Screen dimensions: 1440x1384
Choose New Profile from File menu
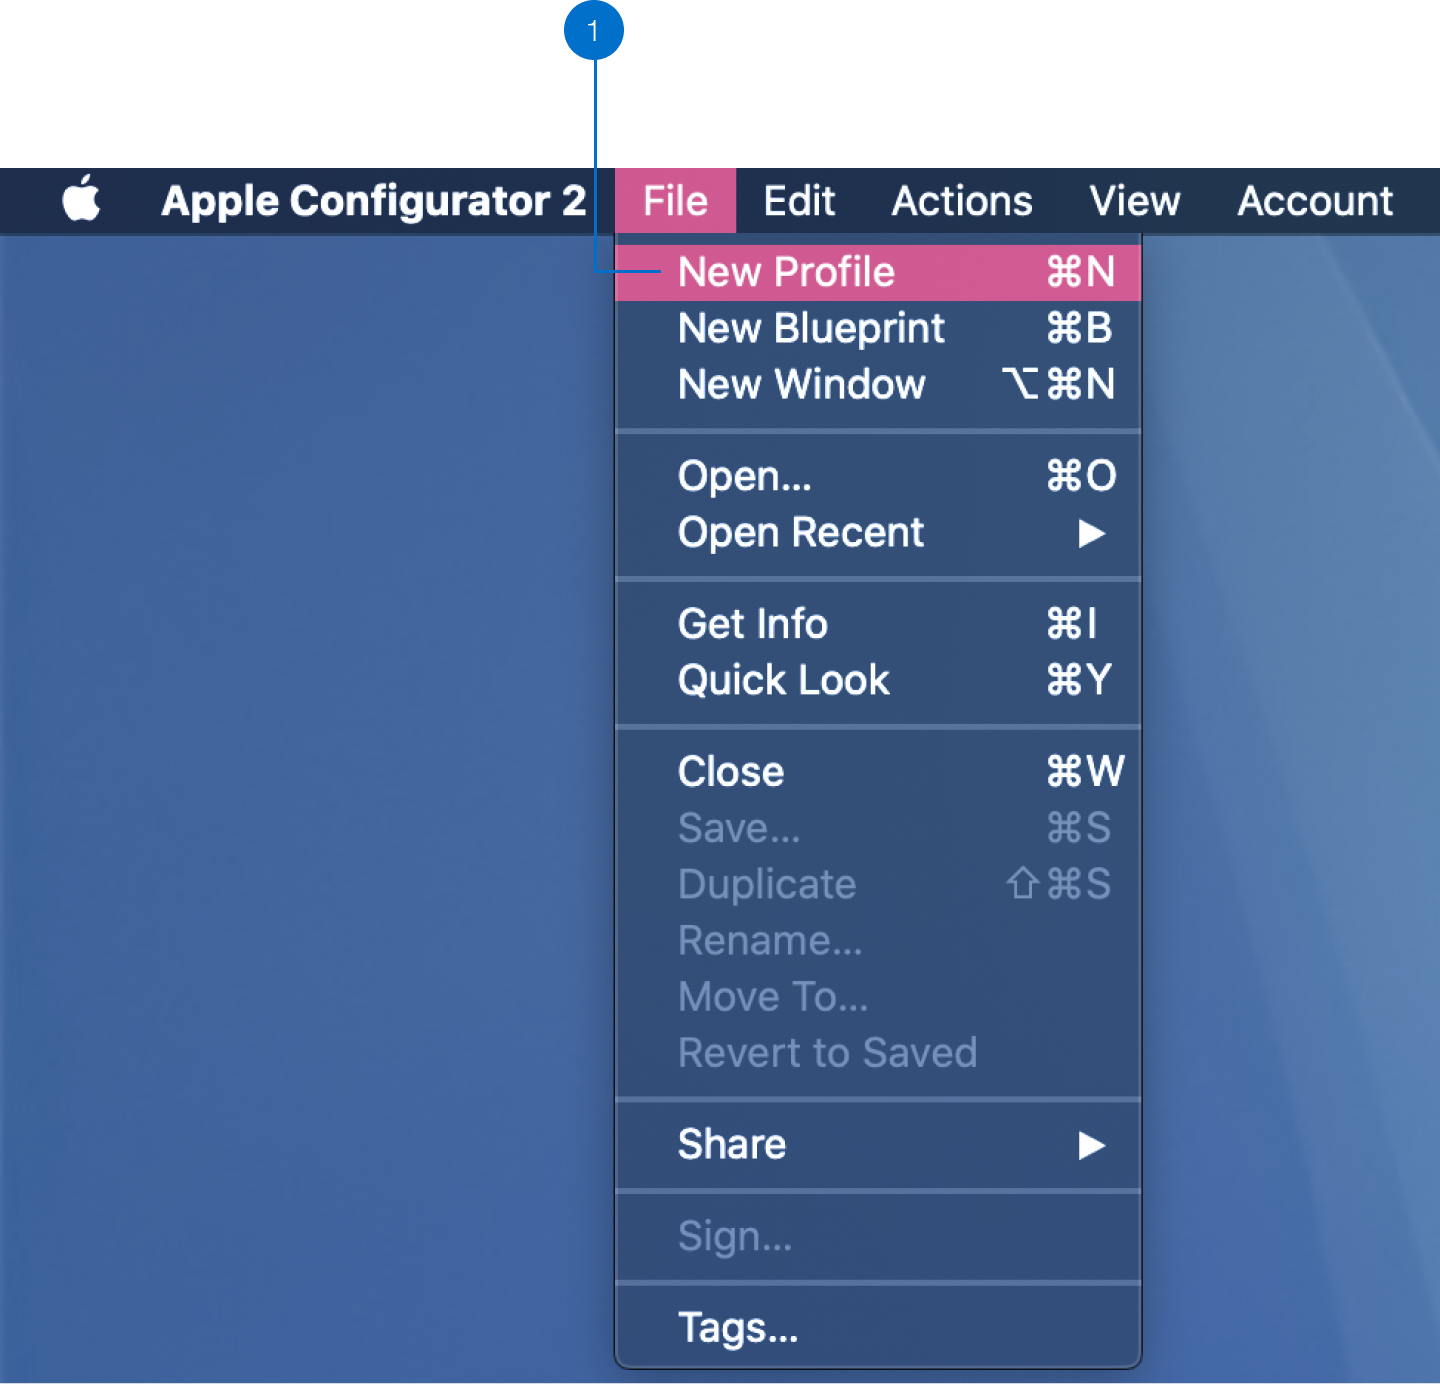point(878,272)
